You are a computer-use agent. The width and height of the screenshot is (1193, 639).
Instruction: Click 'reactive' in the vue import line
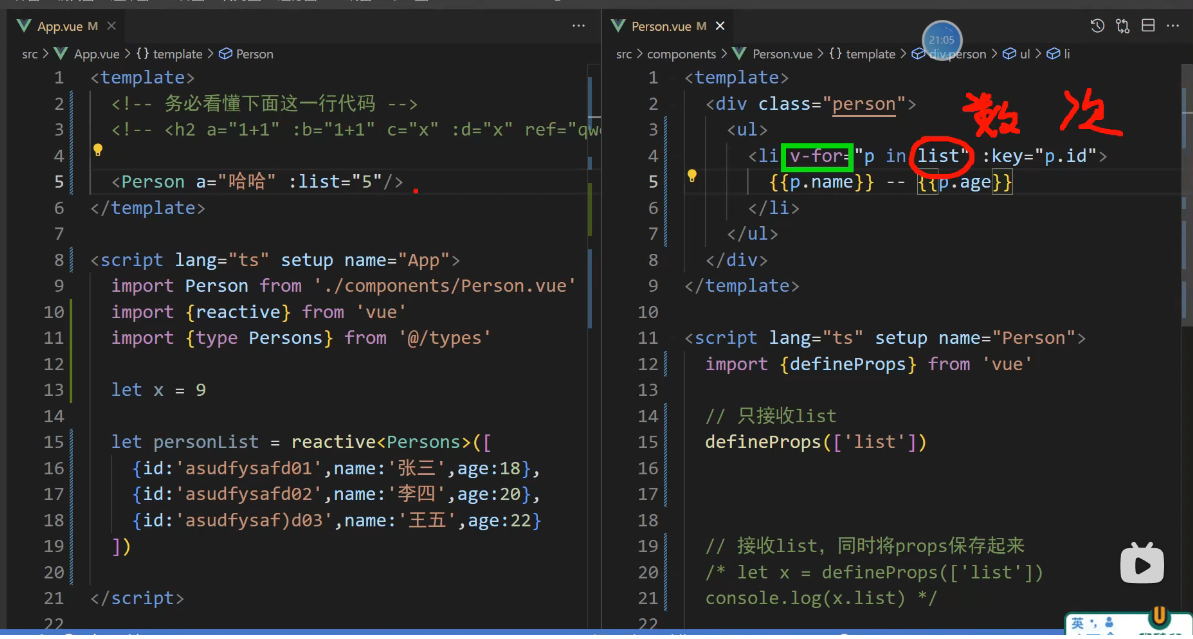[x=238, y=312]
